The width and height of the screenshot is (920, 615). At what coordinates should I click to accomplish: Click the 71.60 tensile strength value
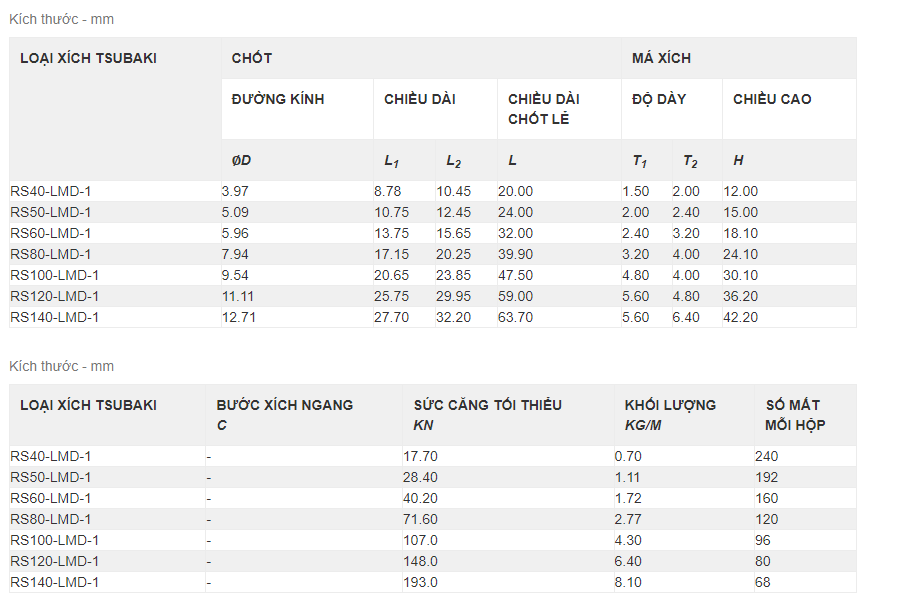coord(421,520)
